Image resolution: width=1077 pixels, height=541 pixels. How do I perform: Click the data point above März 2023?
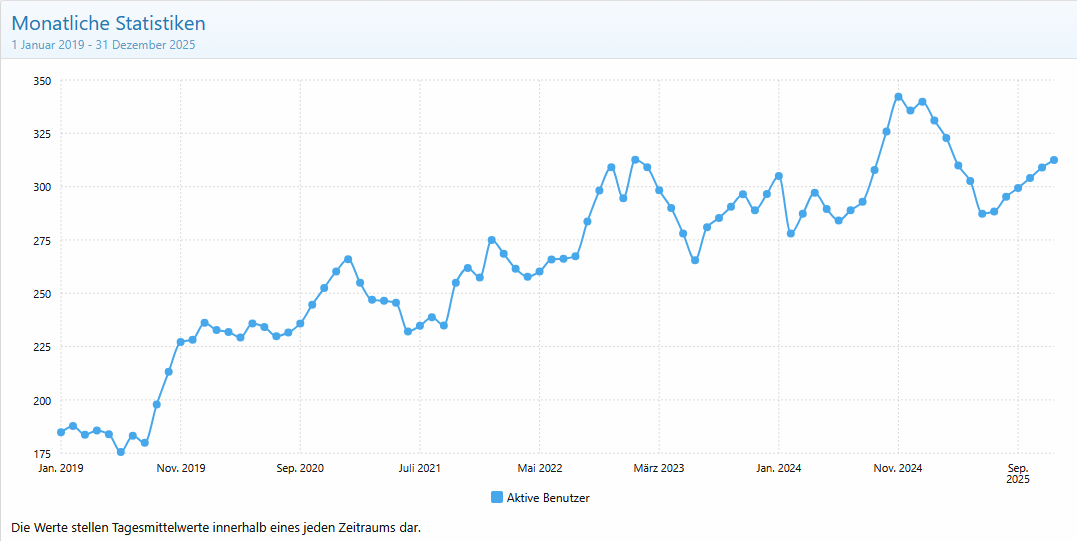pos(659,190)
